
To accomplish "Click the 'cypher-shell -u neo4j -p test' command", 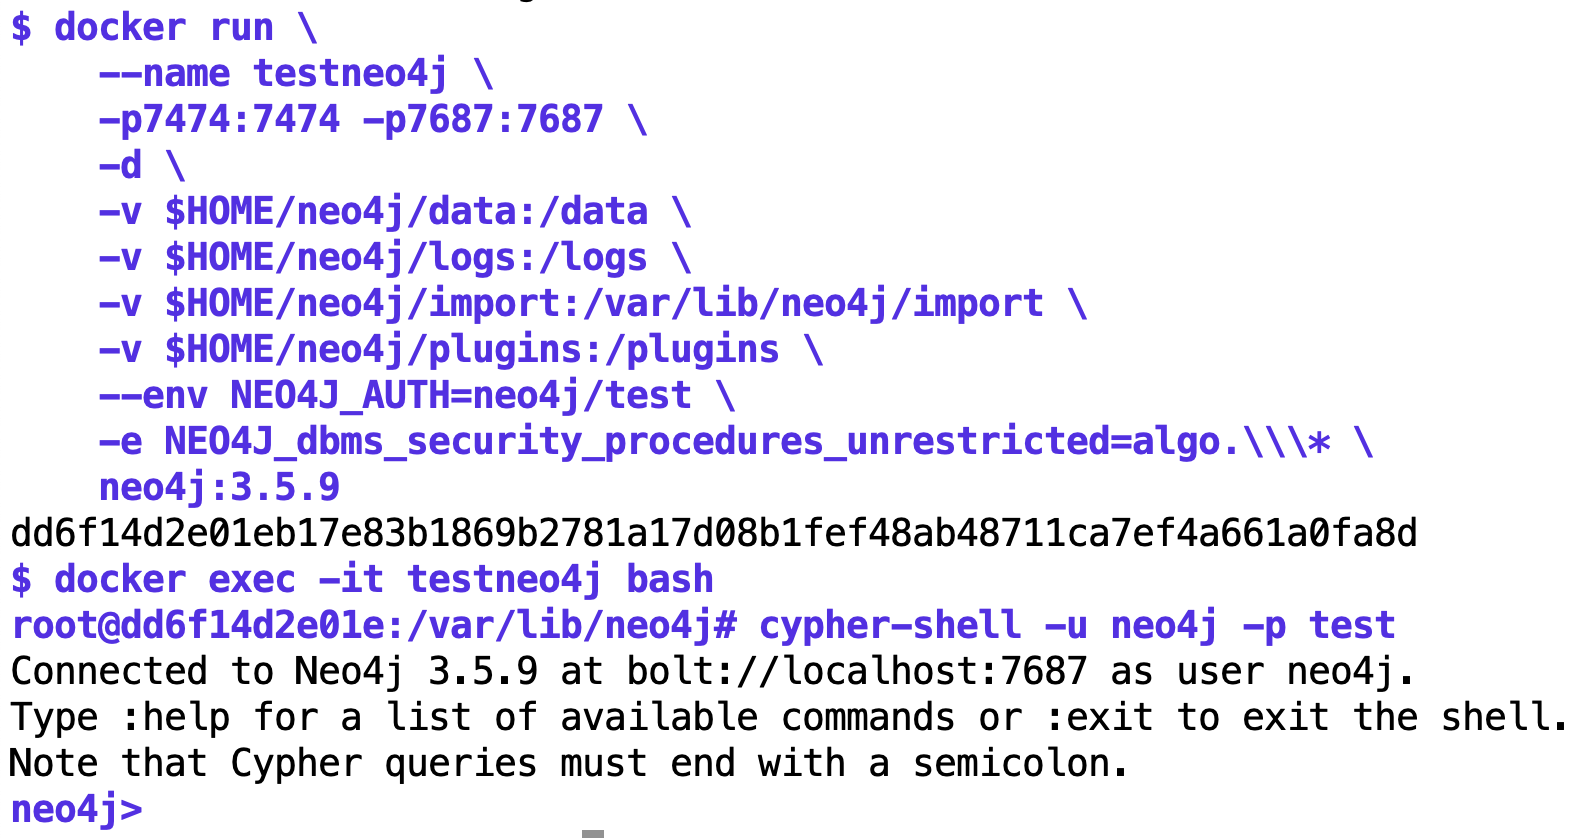I will click(1077, 626).
